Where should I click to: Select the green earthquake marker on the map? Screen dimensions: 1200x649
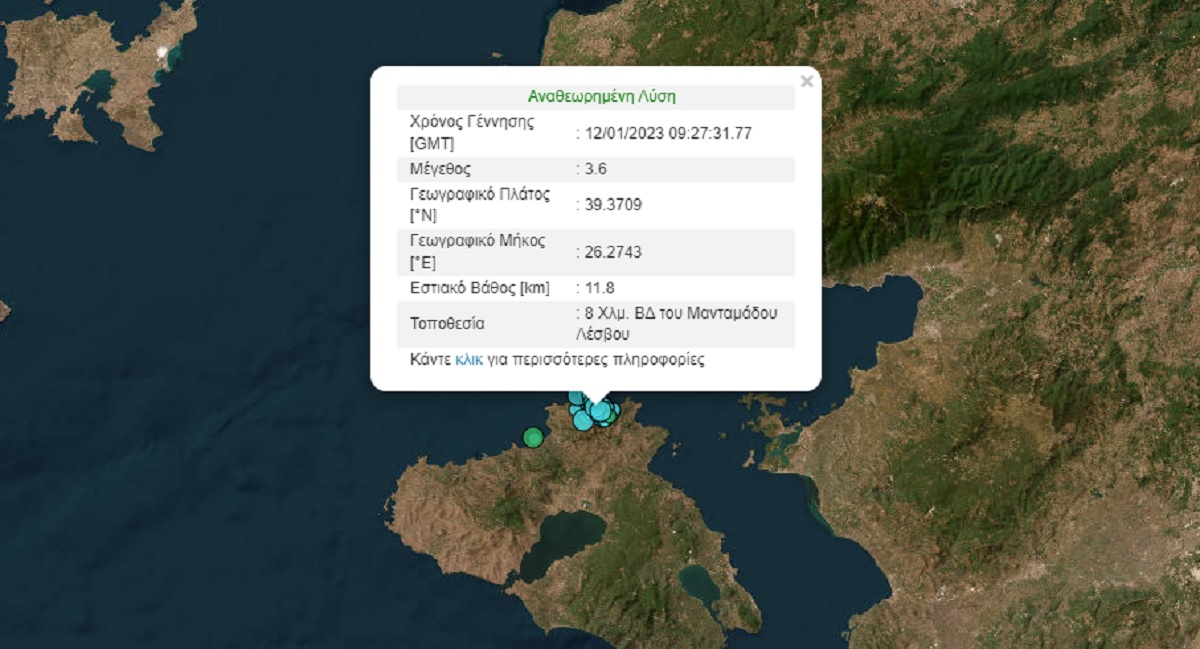533,437
